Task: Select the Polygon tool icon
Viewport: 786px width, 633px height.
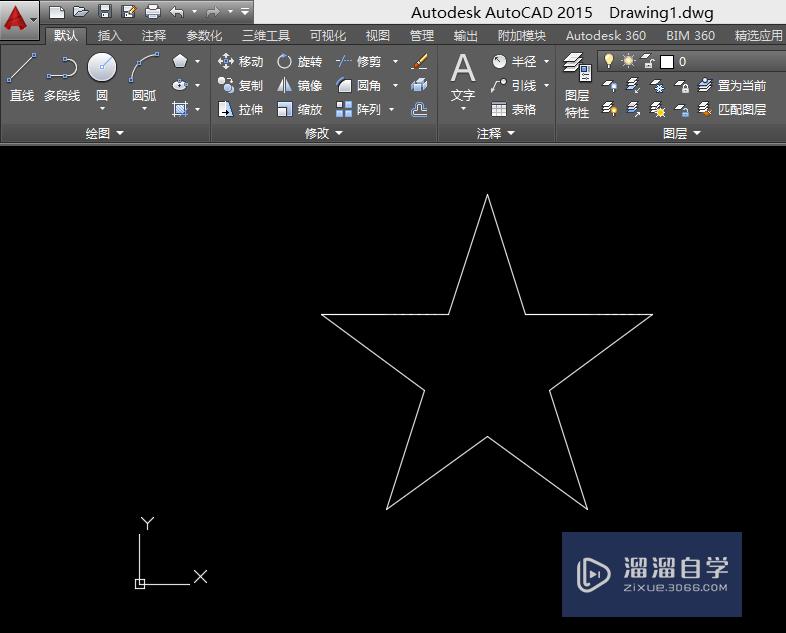Action: tap(180, 61)
